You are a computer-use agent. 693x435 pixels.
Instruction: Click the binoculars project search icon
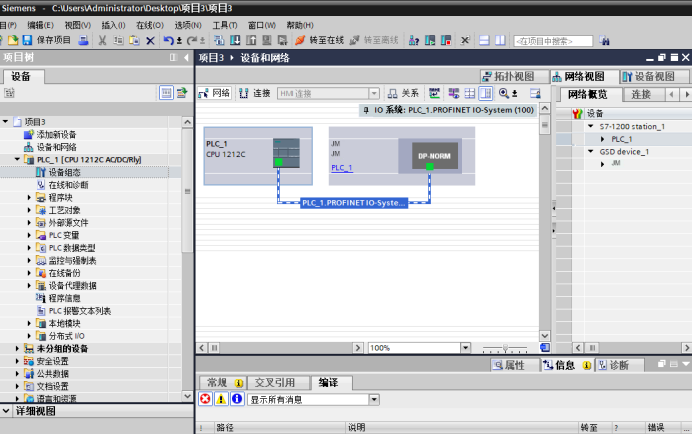tap(604, 41)
